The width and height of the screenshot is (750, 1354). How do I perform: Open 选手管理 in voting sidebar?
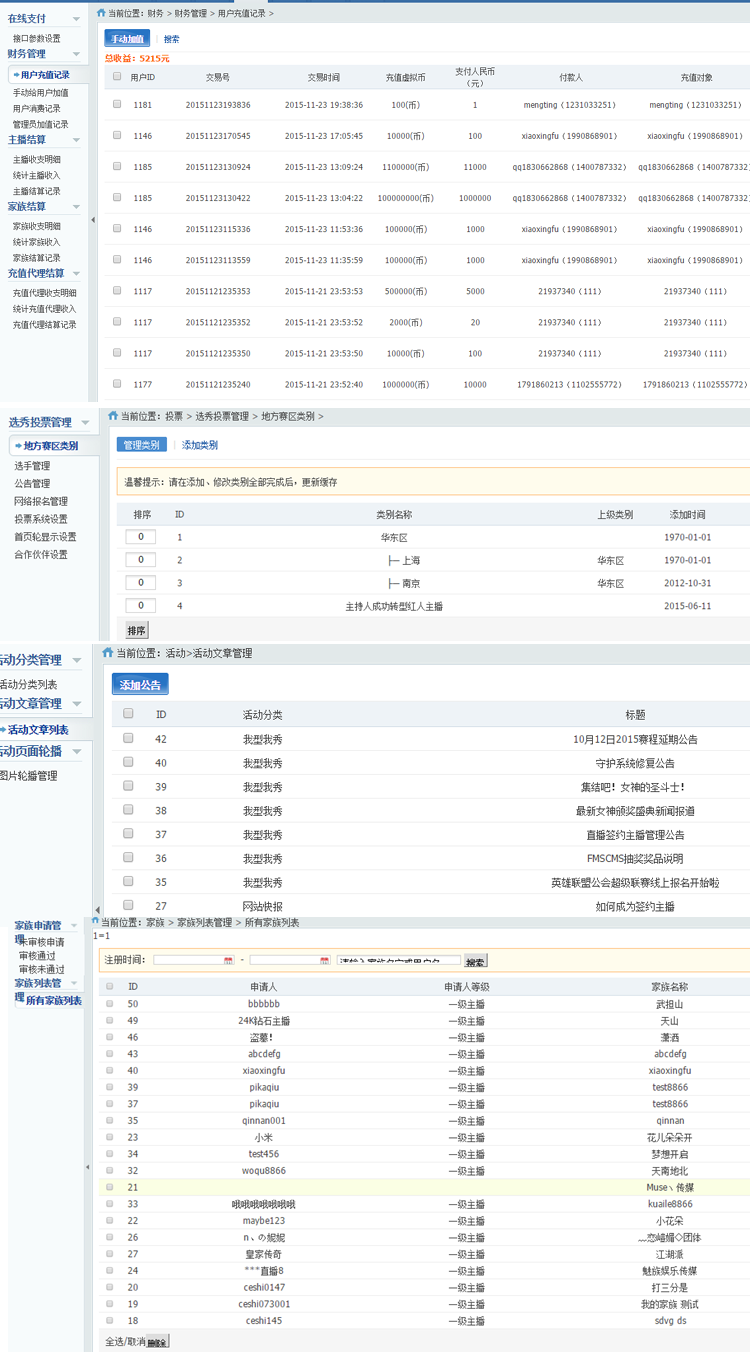[x=32, y=466]
